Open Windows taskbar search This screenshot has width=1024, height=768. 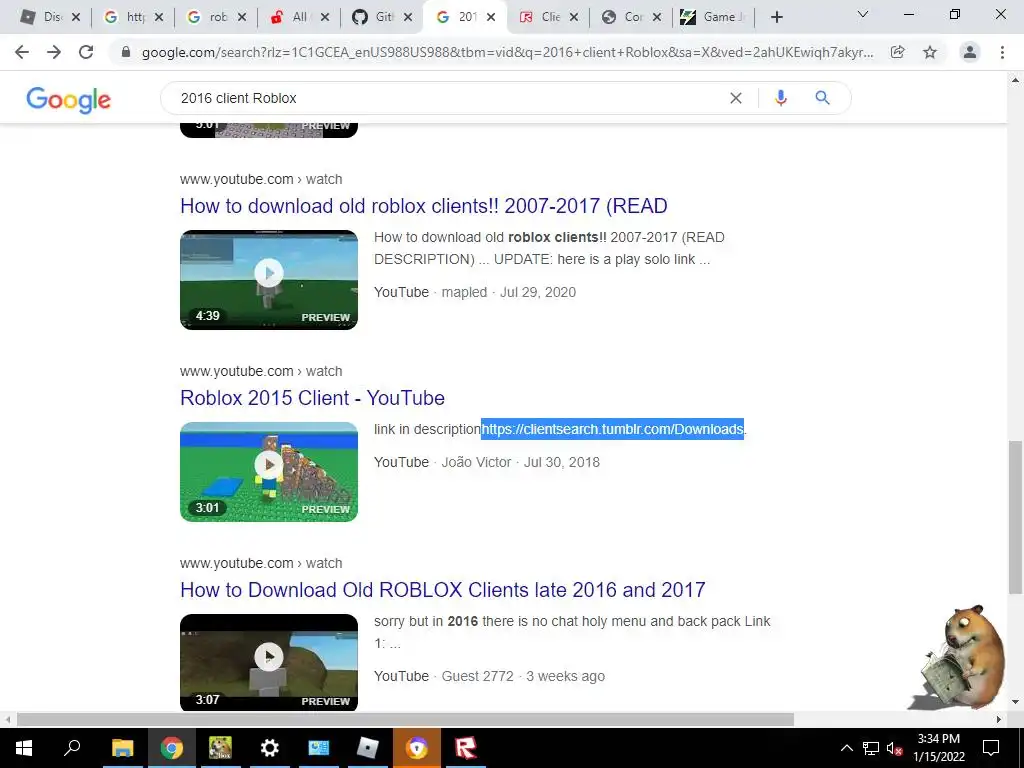pyautogui.click(x=72, y=748)
